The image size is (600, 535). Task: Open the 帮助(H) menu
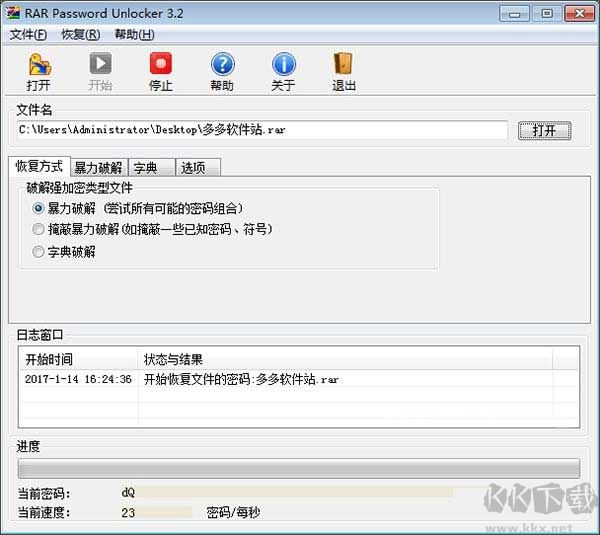(x=134, y=35)
